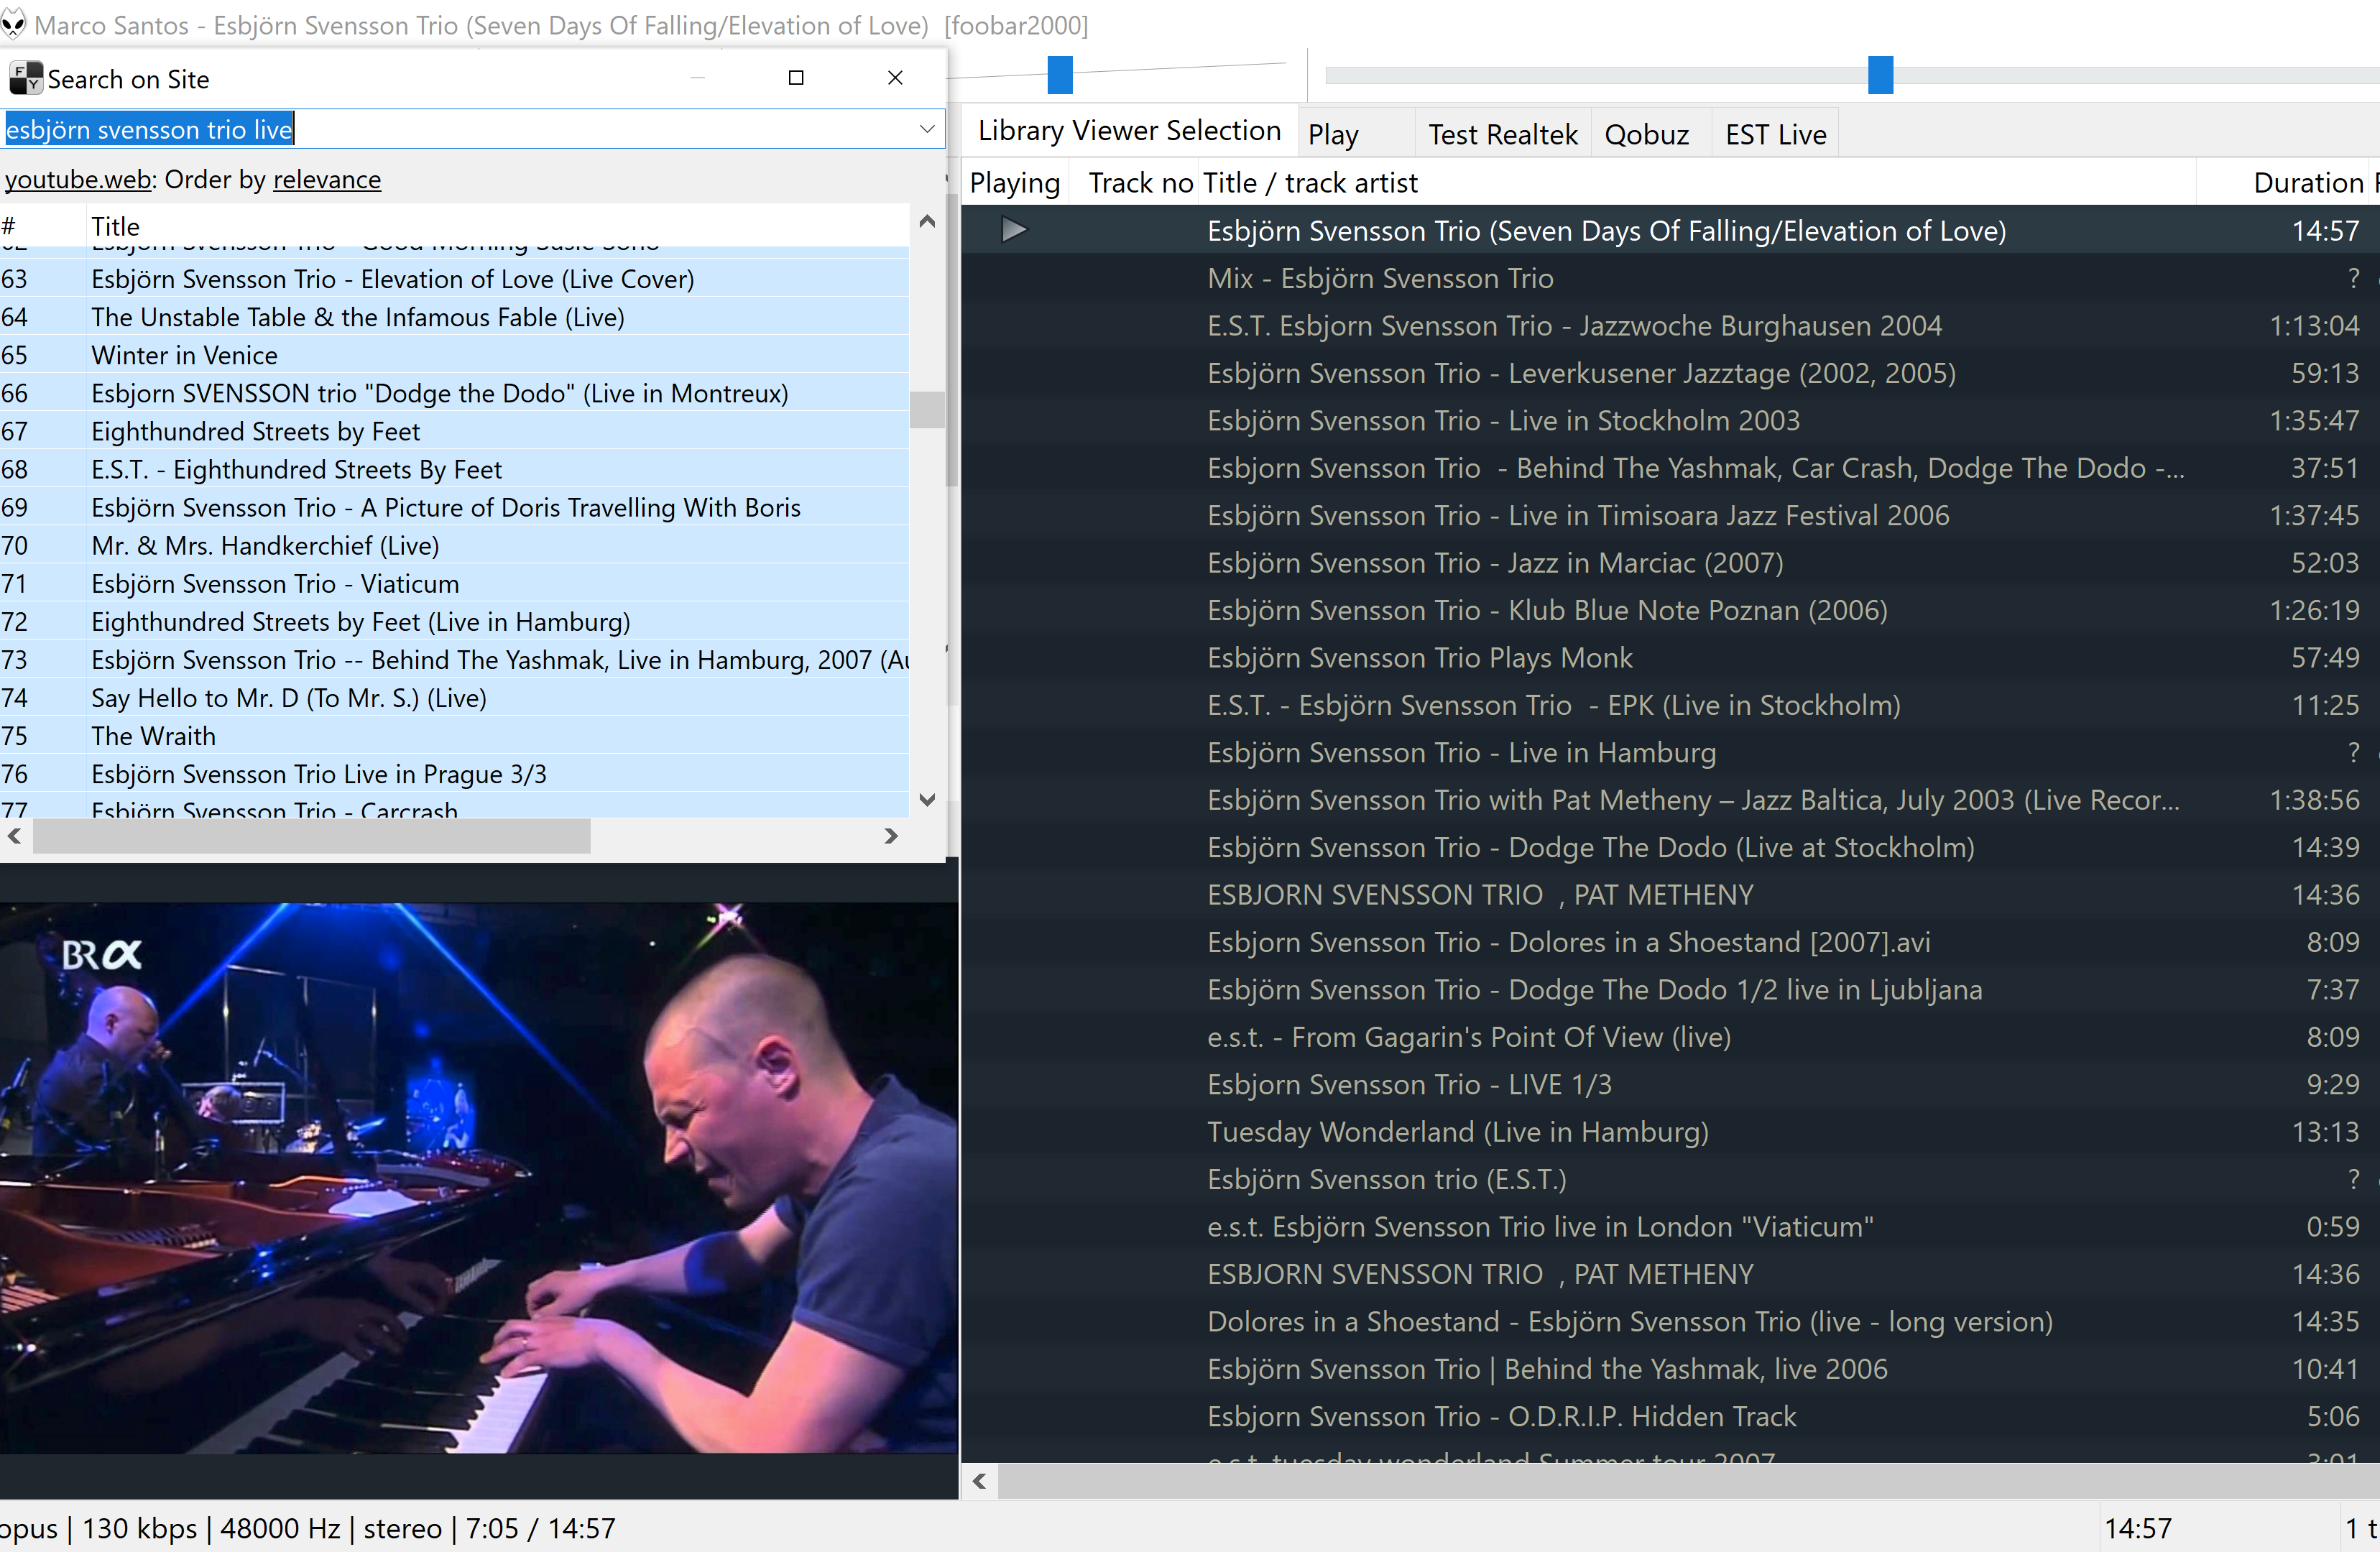This screenshot has width=2380, height=1552.
Task: Select result 73 Behind The Yashmak, Live in Hamburg
Action: (x=455, y=659)
